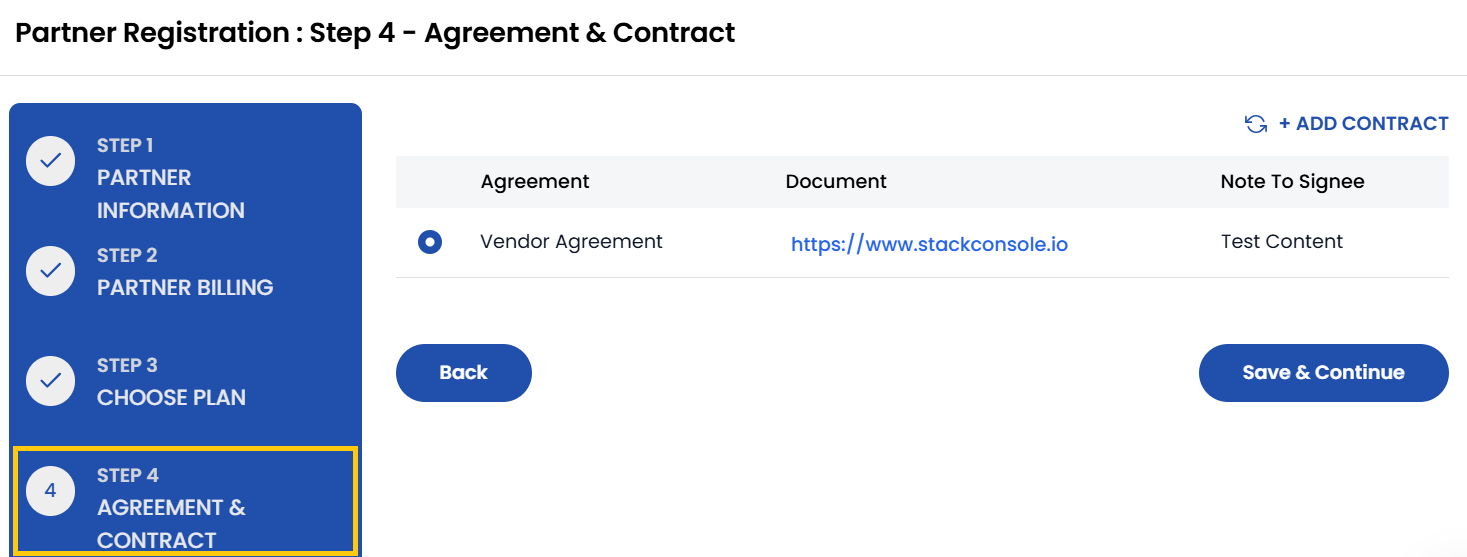Select the Agreement & Contract step
The image size is (1467, 557).
coord(171,507)
